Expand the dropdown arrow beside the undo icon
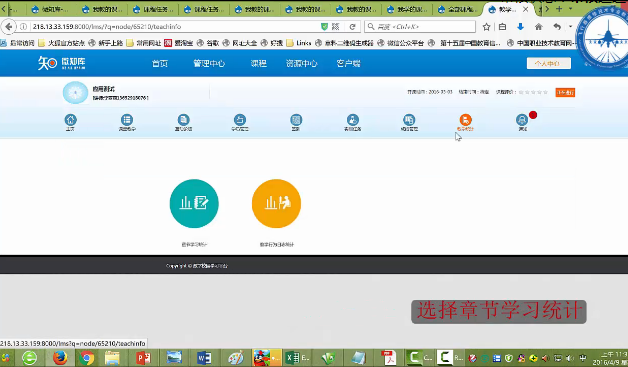Screen dimensions: 628x367 (570, 26)
